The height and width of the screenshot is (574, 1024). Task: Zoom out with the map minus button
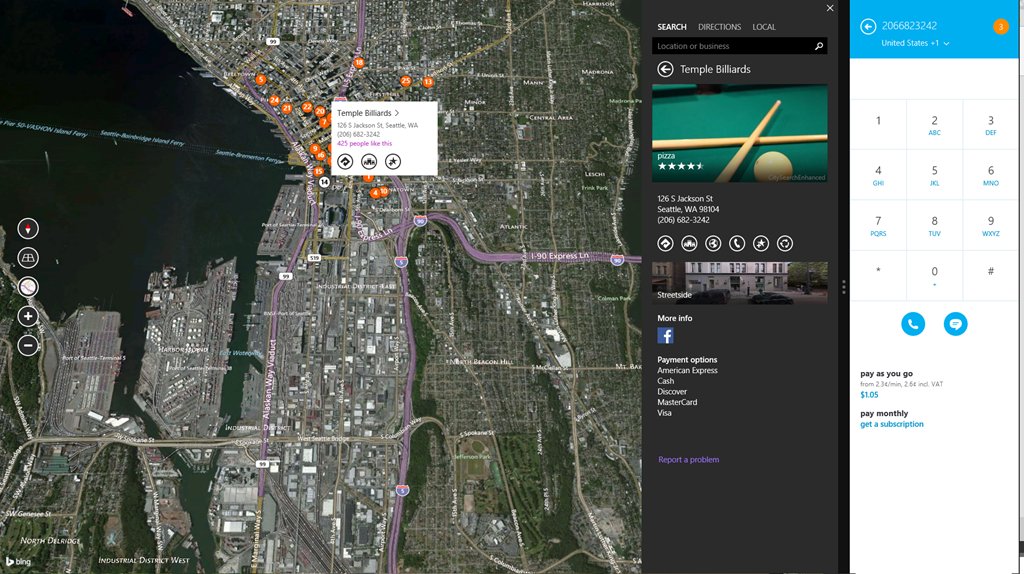coord(28,345)
